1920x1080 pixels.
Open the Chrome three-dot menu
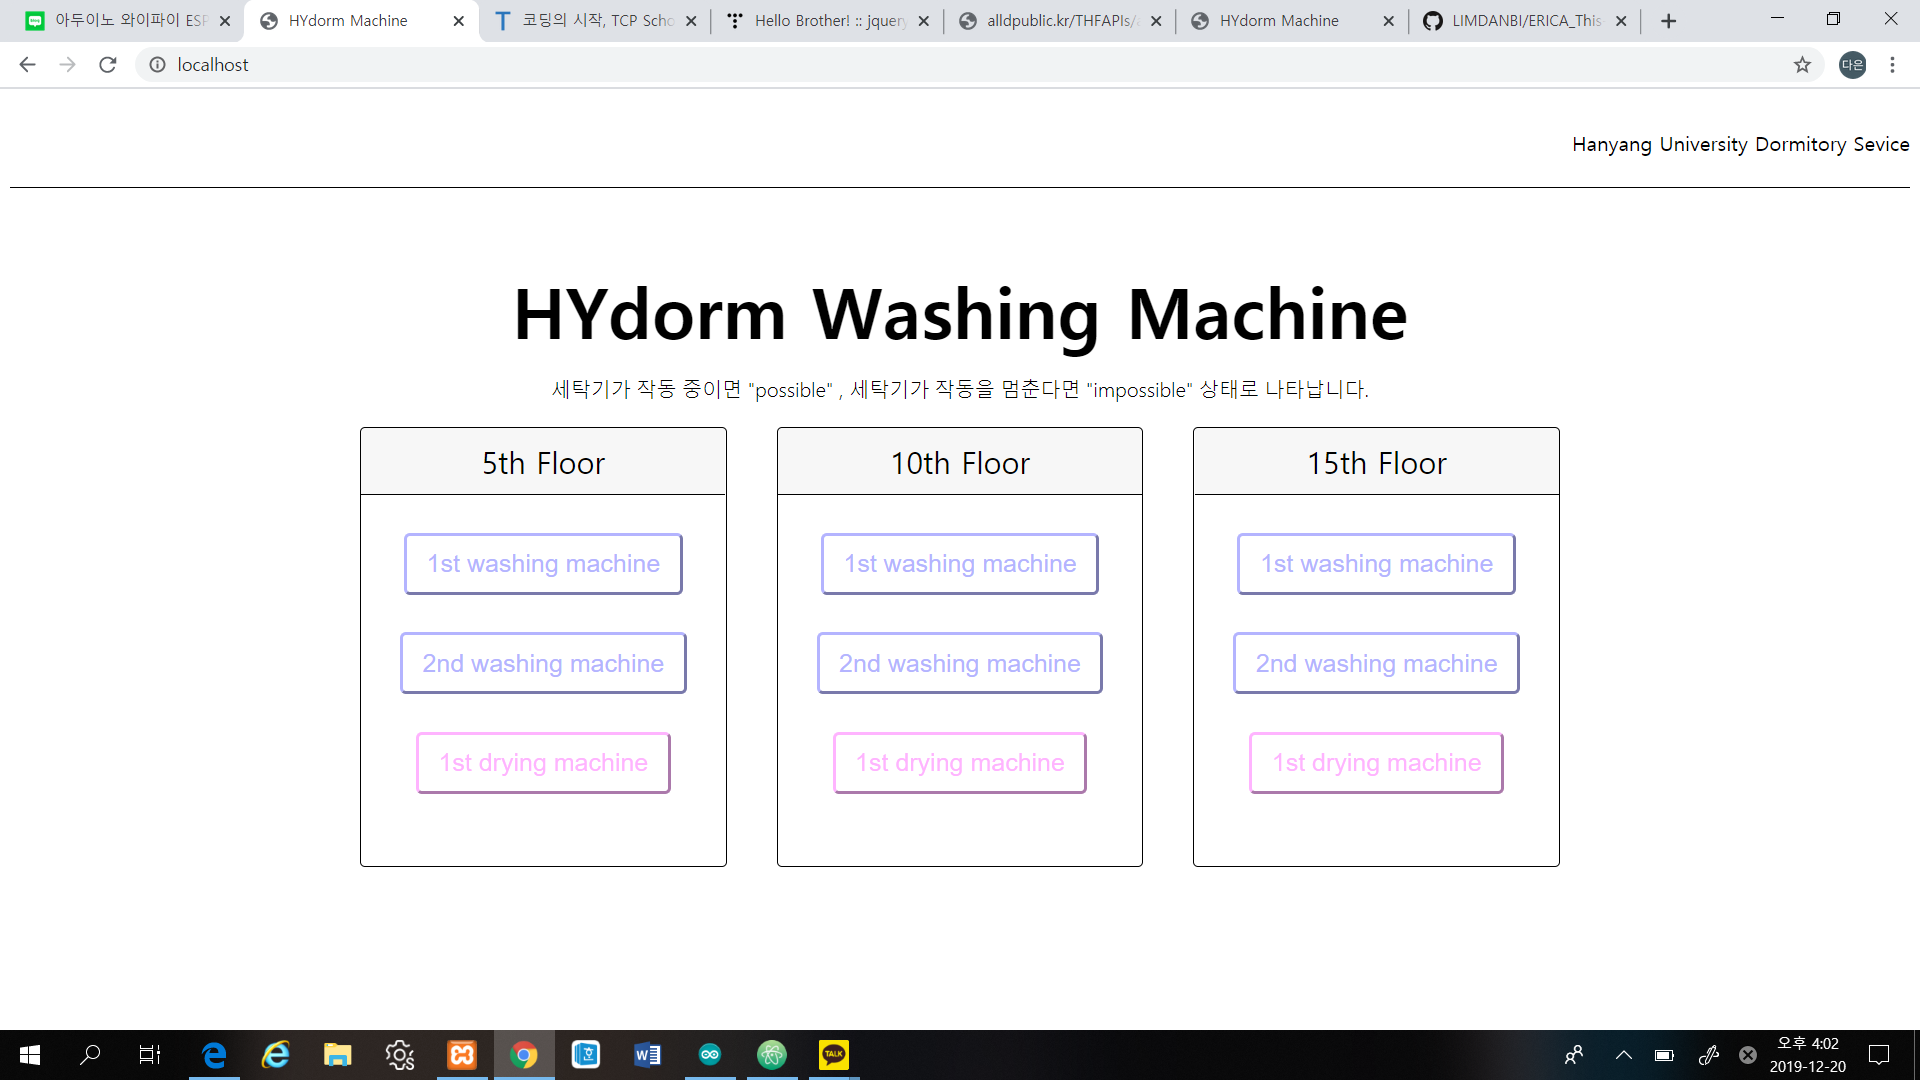1892,64
